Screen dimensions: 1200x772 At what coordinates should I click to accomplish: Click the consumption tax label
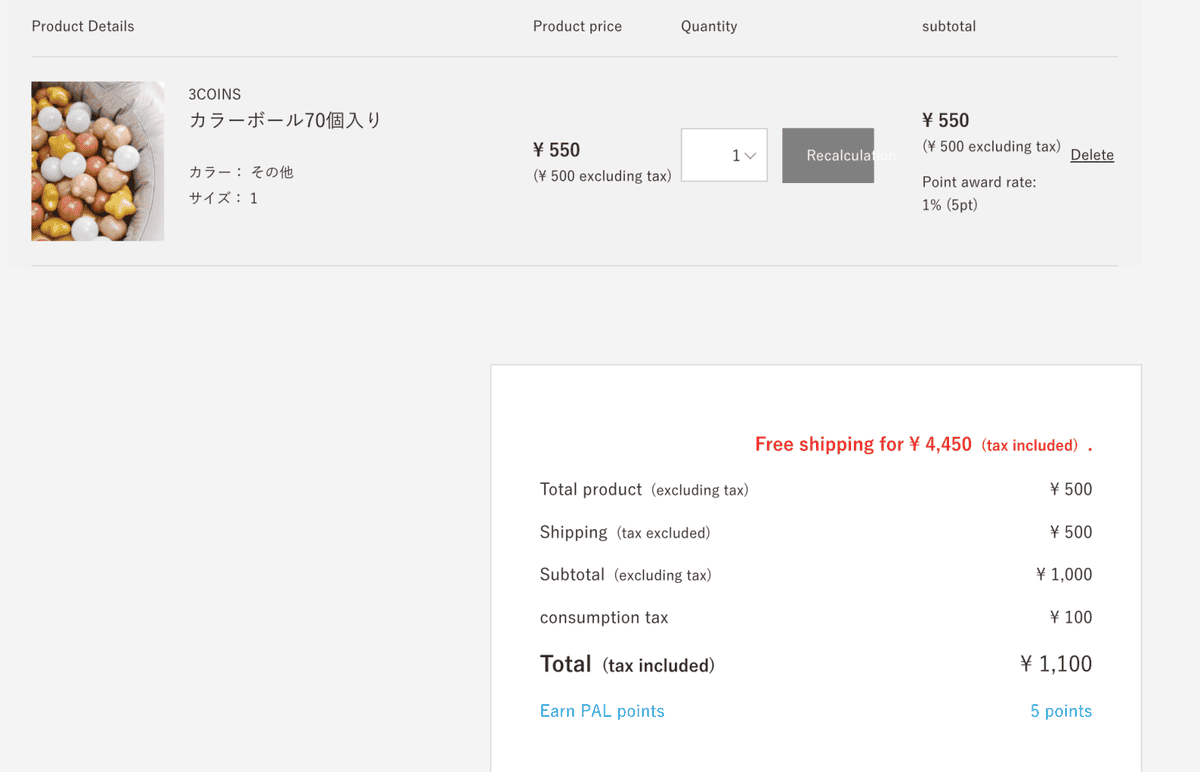pyautogui.click(x=604, y=617)
